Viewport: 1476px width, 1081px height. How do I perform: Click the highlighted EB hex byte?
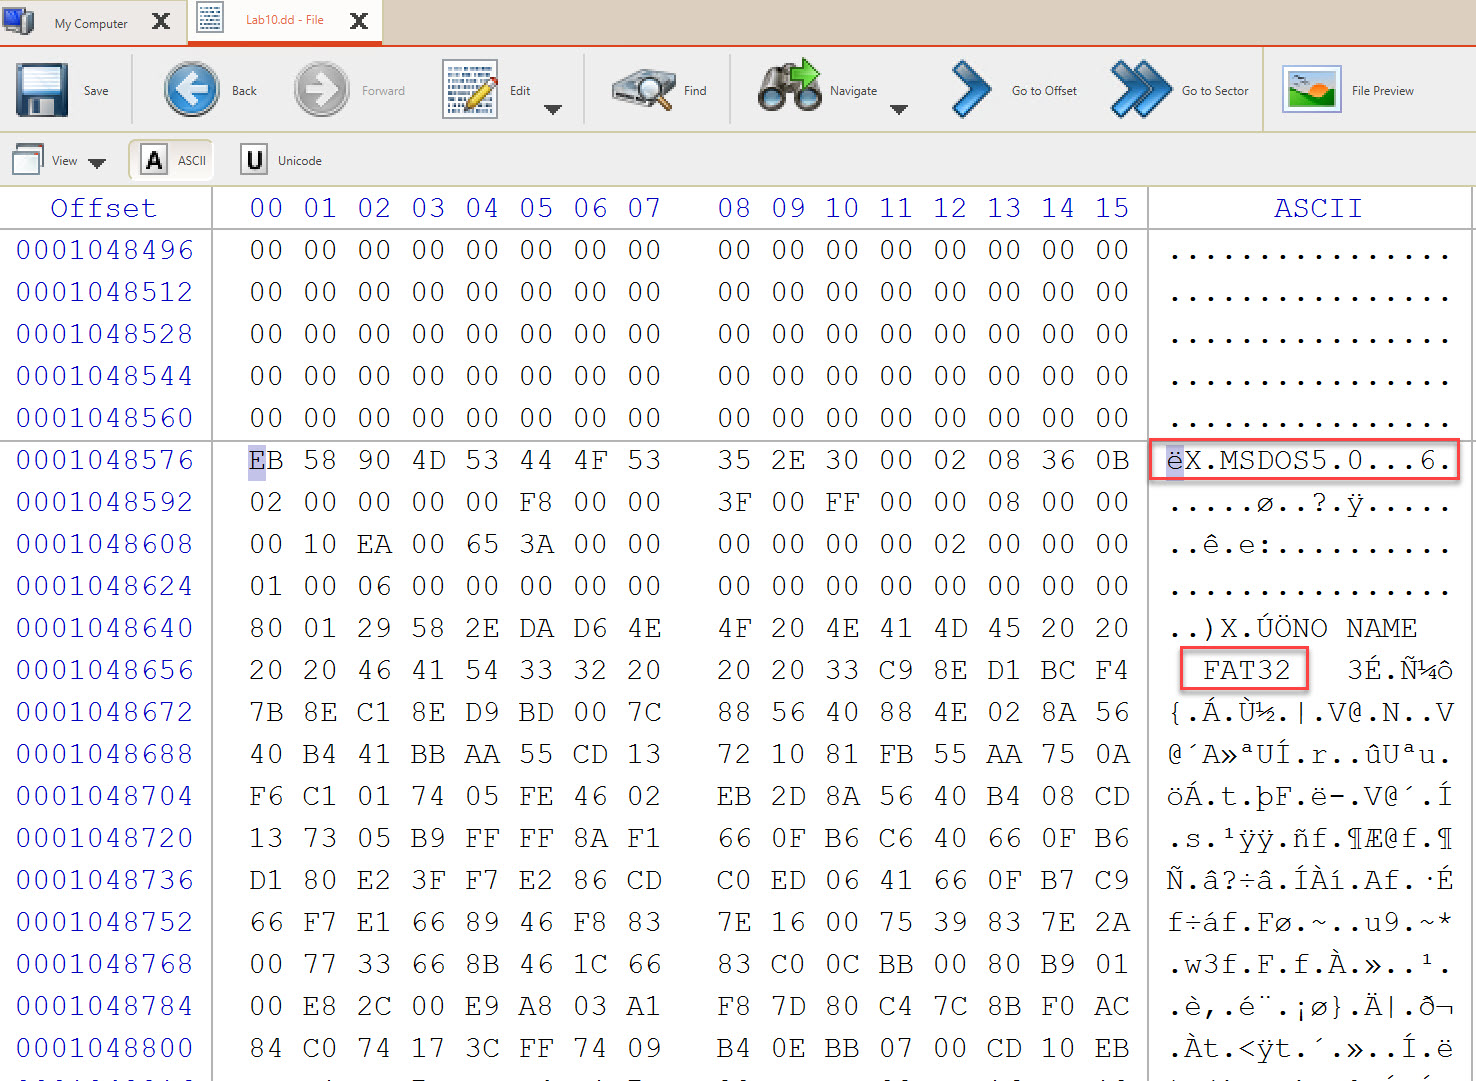(x=266, y=460)
